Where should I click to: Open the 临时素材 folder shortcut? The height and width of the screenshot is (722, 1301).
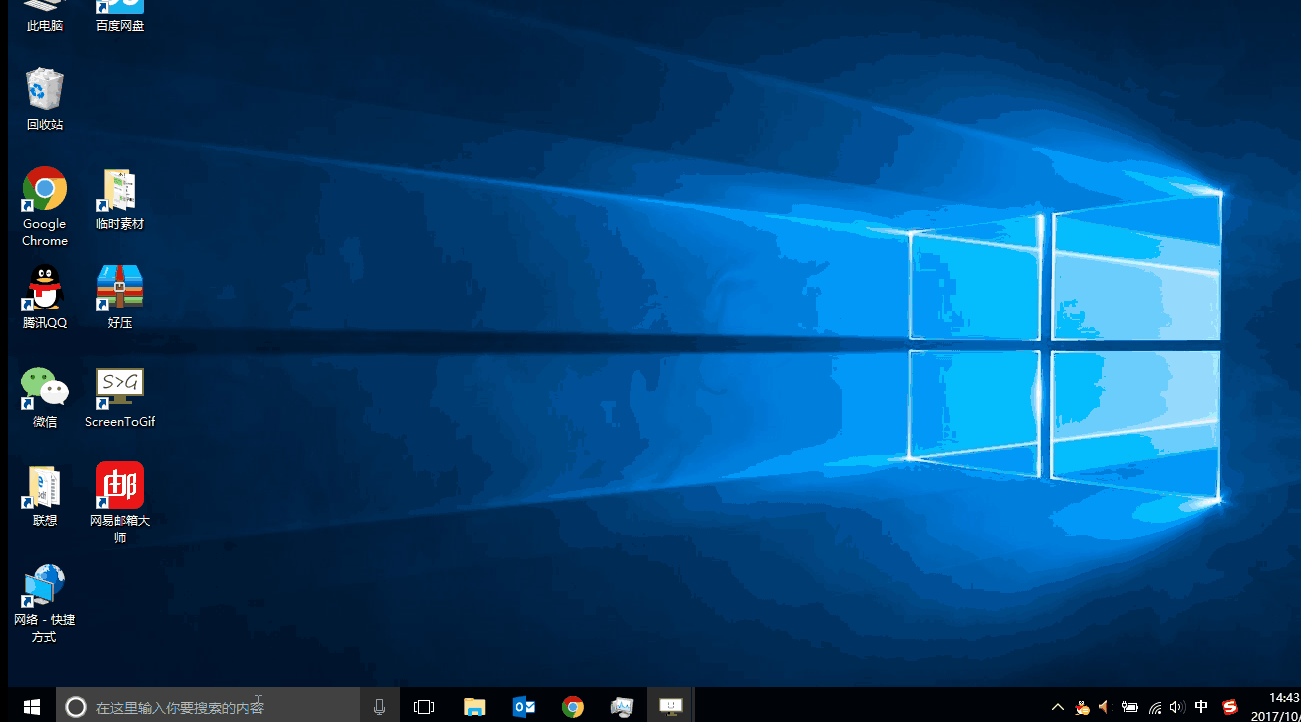tap(119, 188)
